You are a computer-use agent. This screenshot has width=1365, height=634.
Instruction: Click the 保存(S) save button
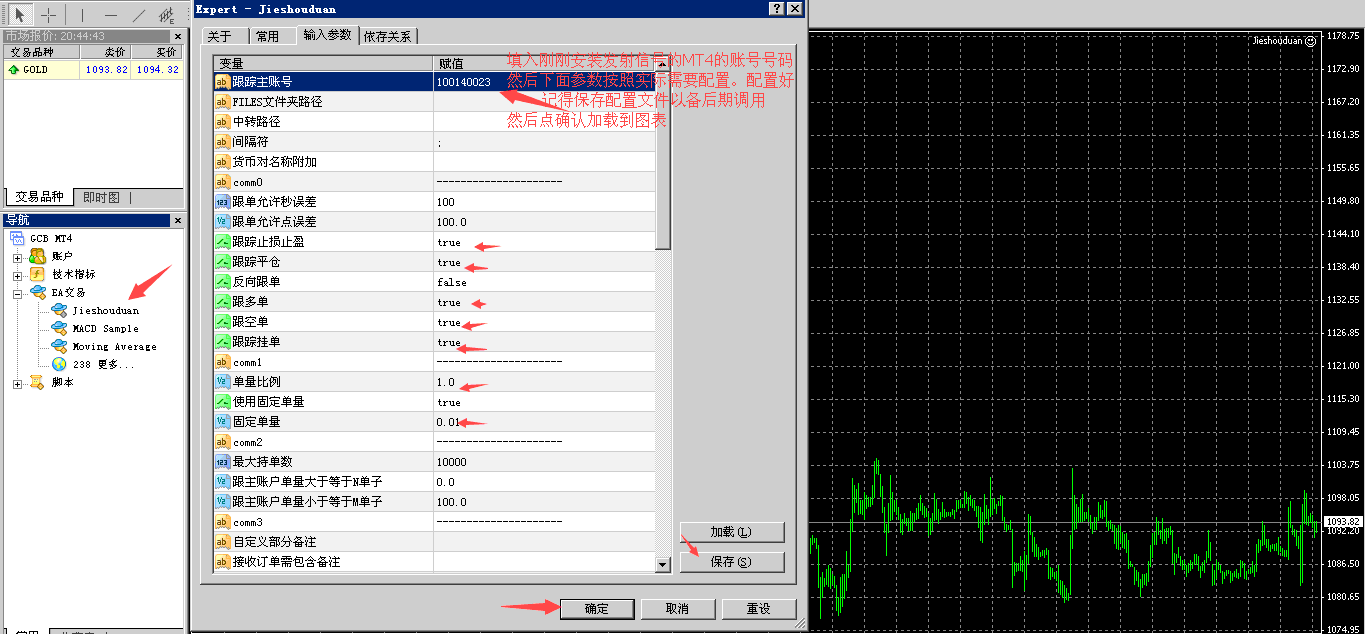tap(731, 562)
